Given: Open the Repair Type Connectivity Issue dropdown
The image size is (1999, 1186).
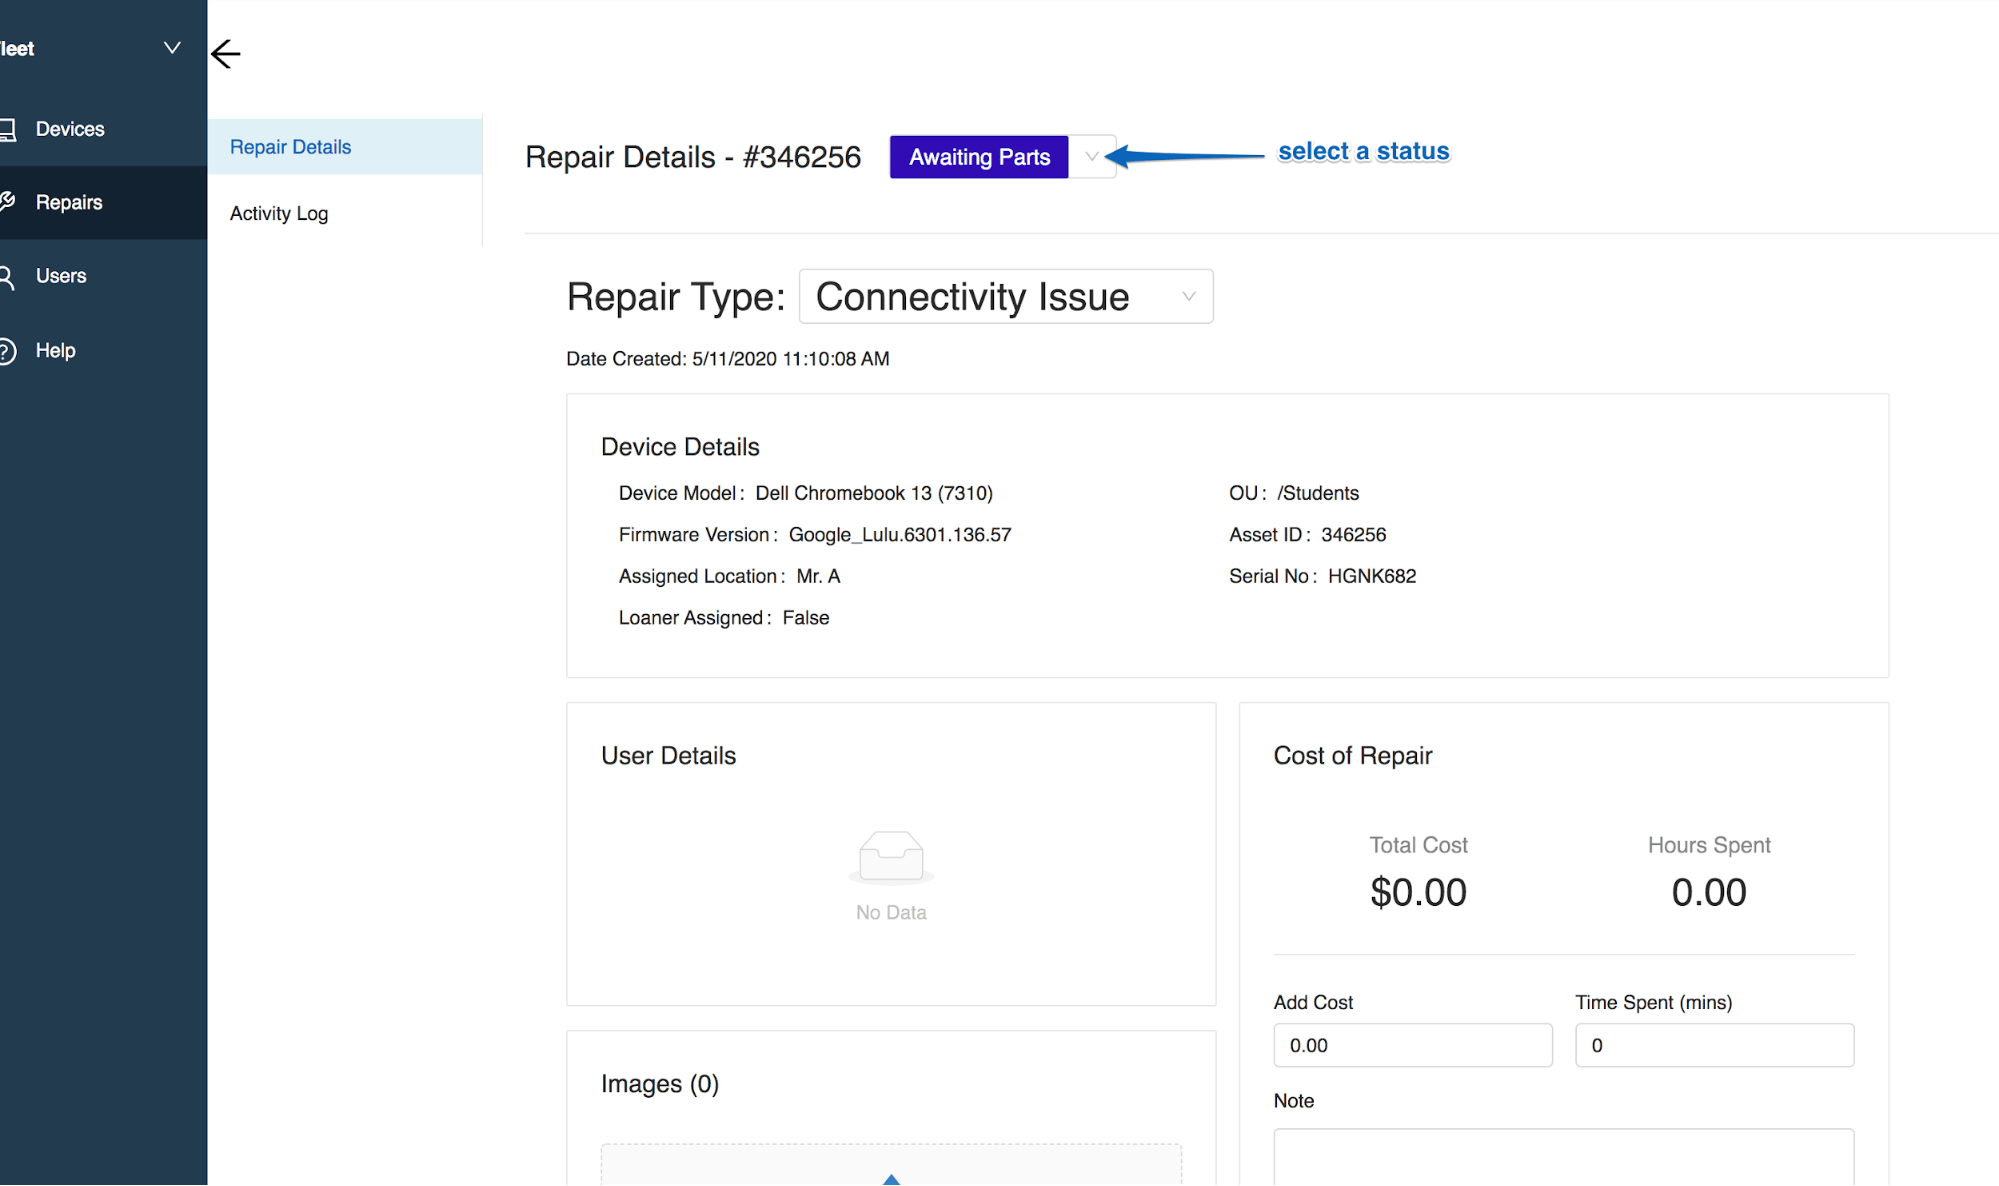Looking at the screenshot, I should pyautogui.click(x=1006, y=296).
